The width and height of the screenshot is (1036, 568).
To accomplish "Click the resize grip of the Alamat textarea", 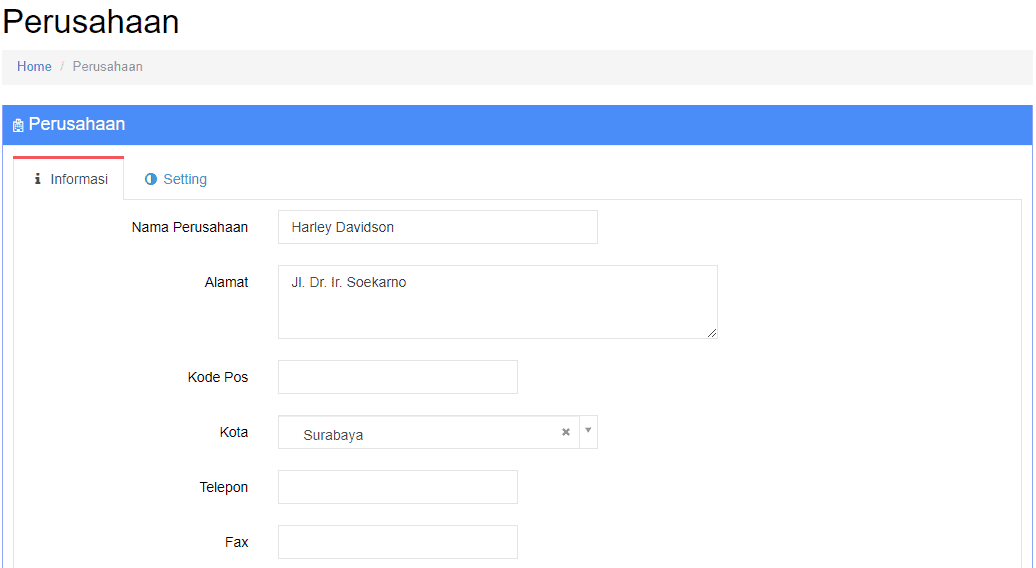I will 712,333.
